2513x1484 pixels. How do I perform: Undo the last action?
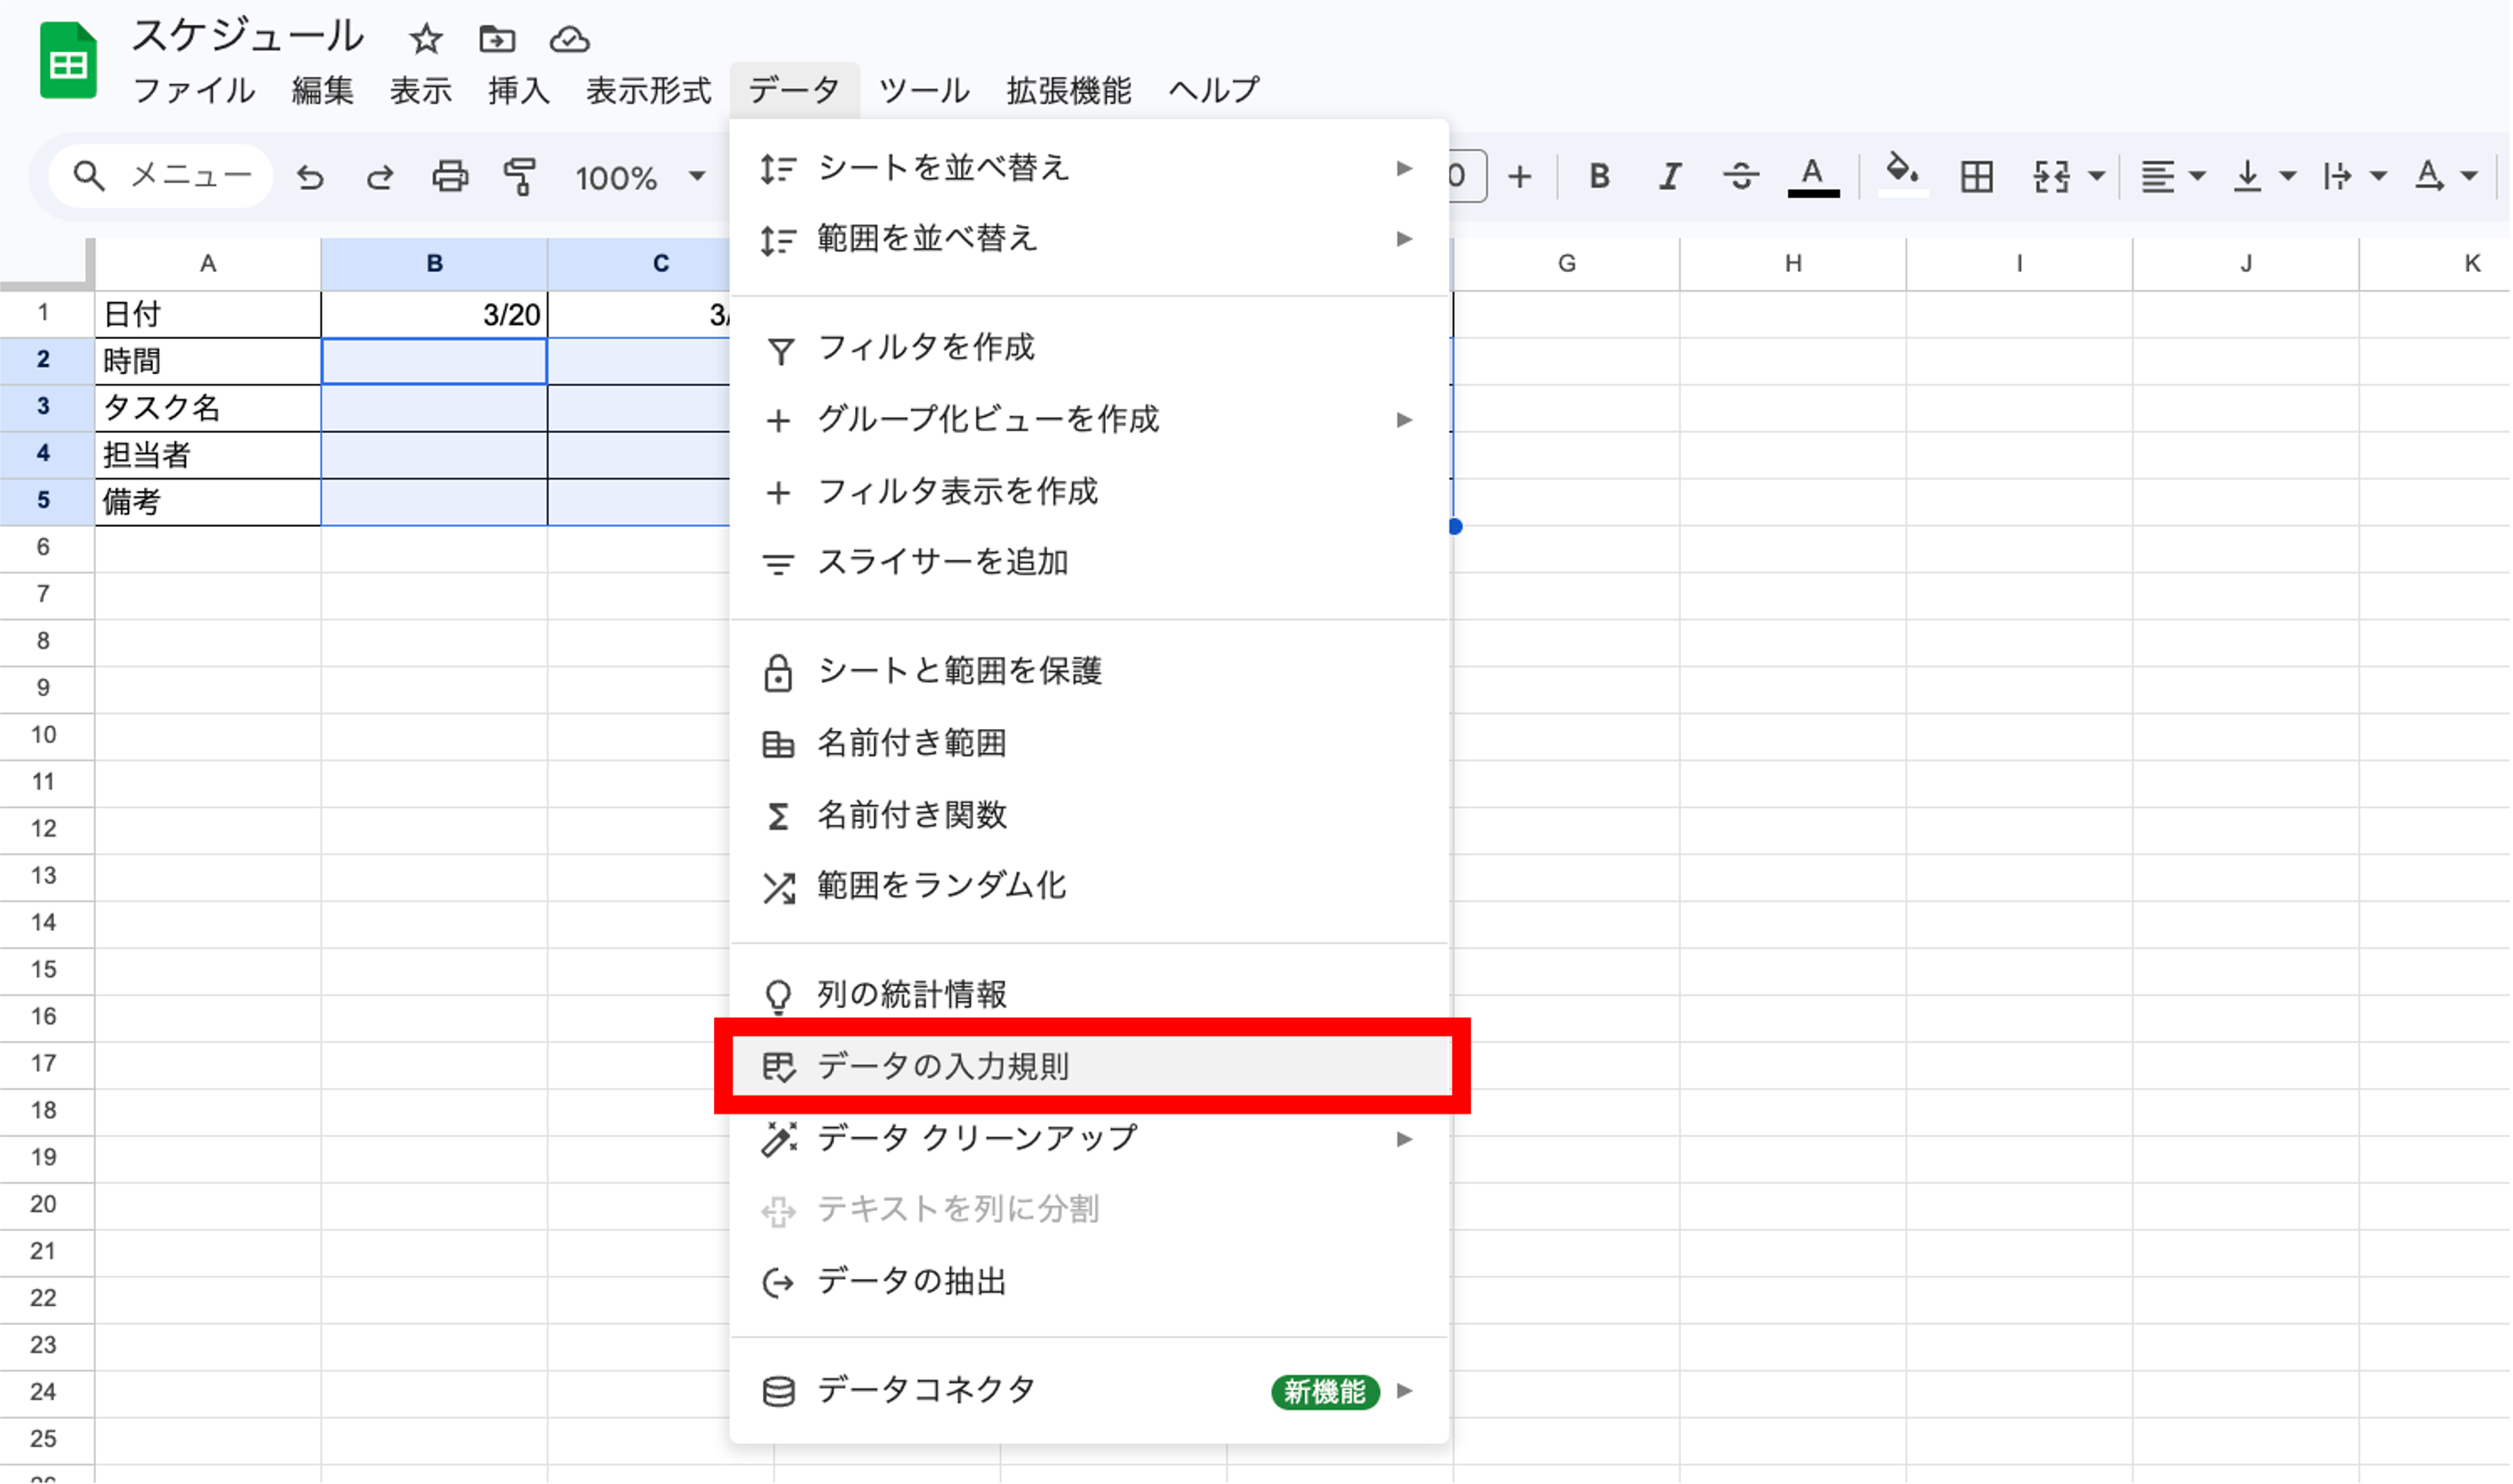tap(310, 176)
